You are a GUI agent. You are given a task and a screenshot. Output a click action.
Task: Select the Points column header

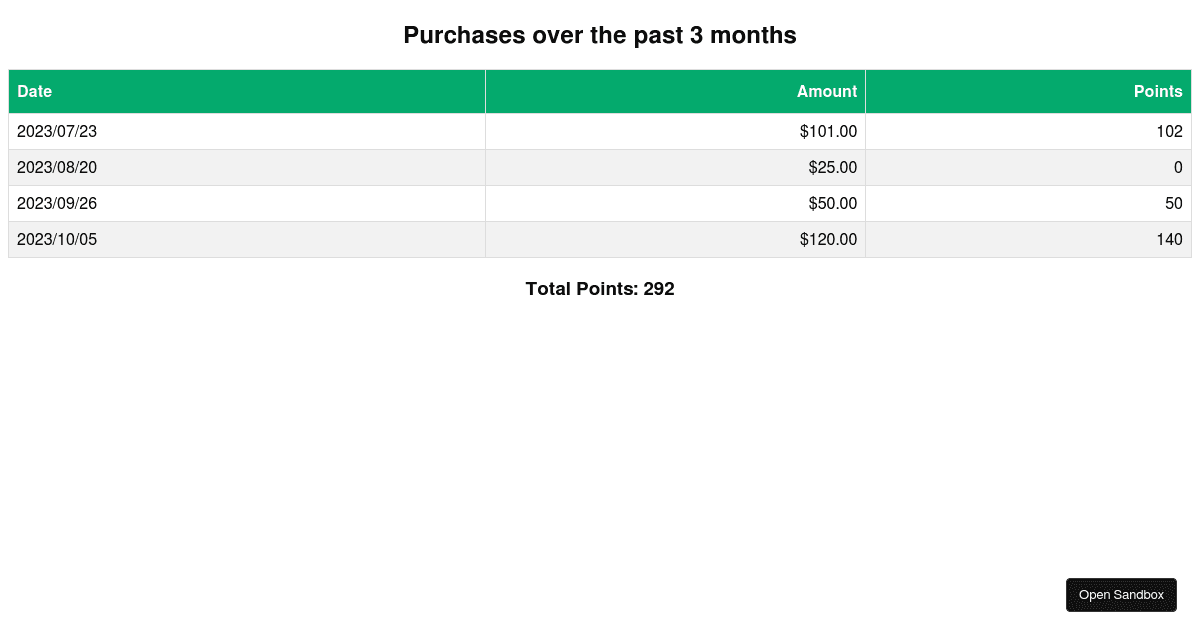click(x=1029, y=91)
